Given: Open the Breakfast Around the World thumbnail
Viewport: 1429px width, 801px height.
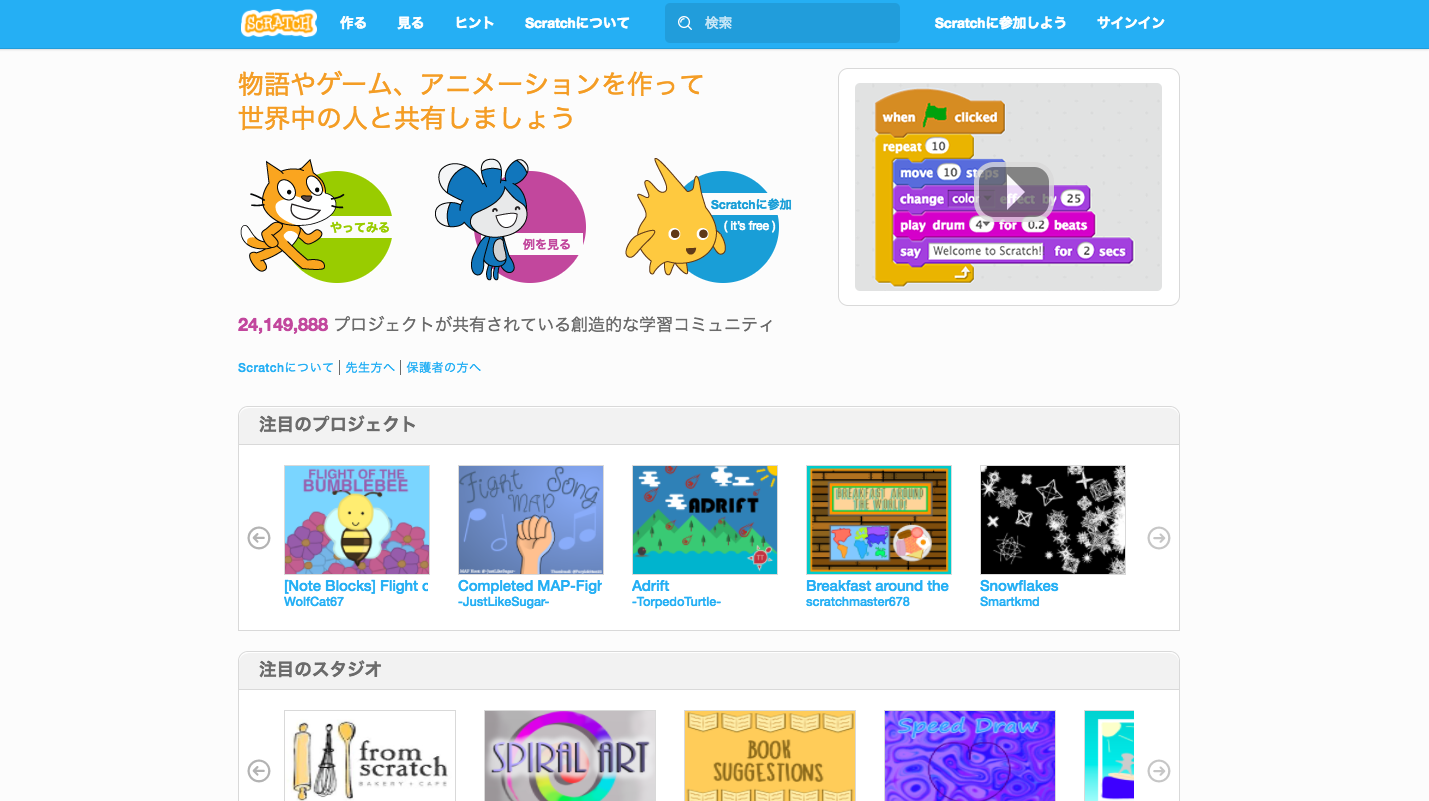Looking at the screenshot, I should (879, 520).
